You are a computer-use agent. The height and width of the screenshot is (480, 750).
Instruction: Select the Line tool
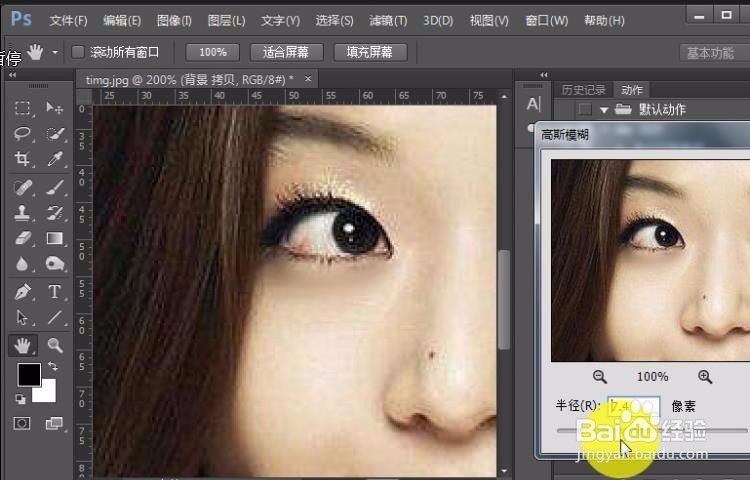[x=55, y=317]
